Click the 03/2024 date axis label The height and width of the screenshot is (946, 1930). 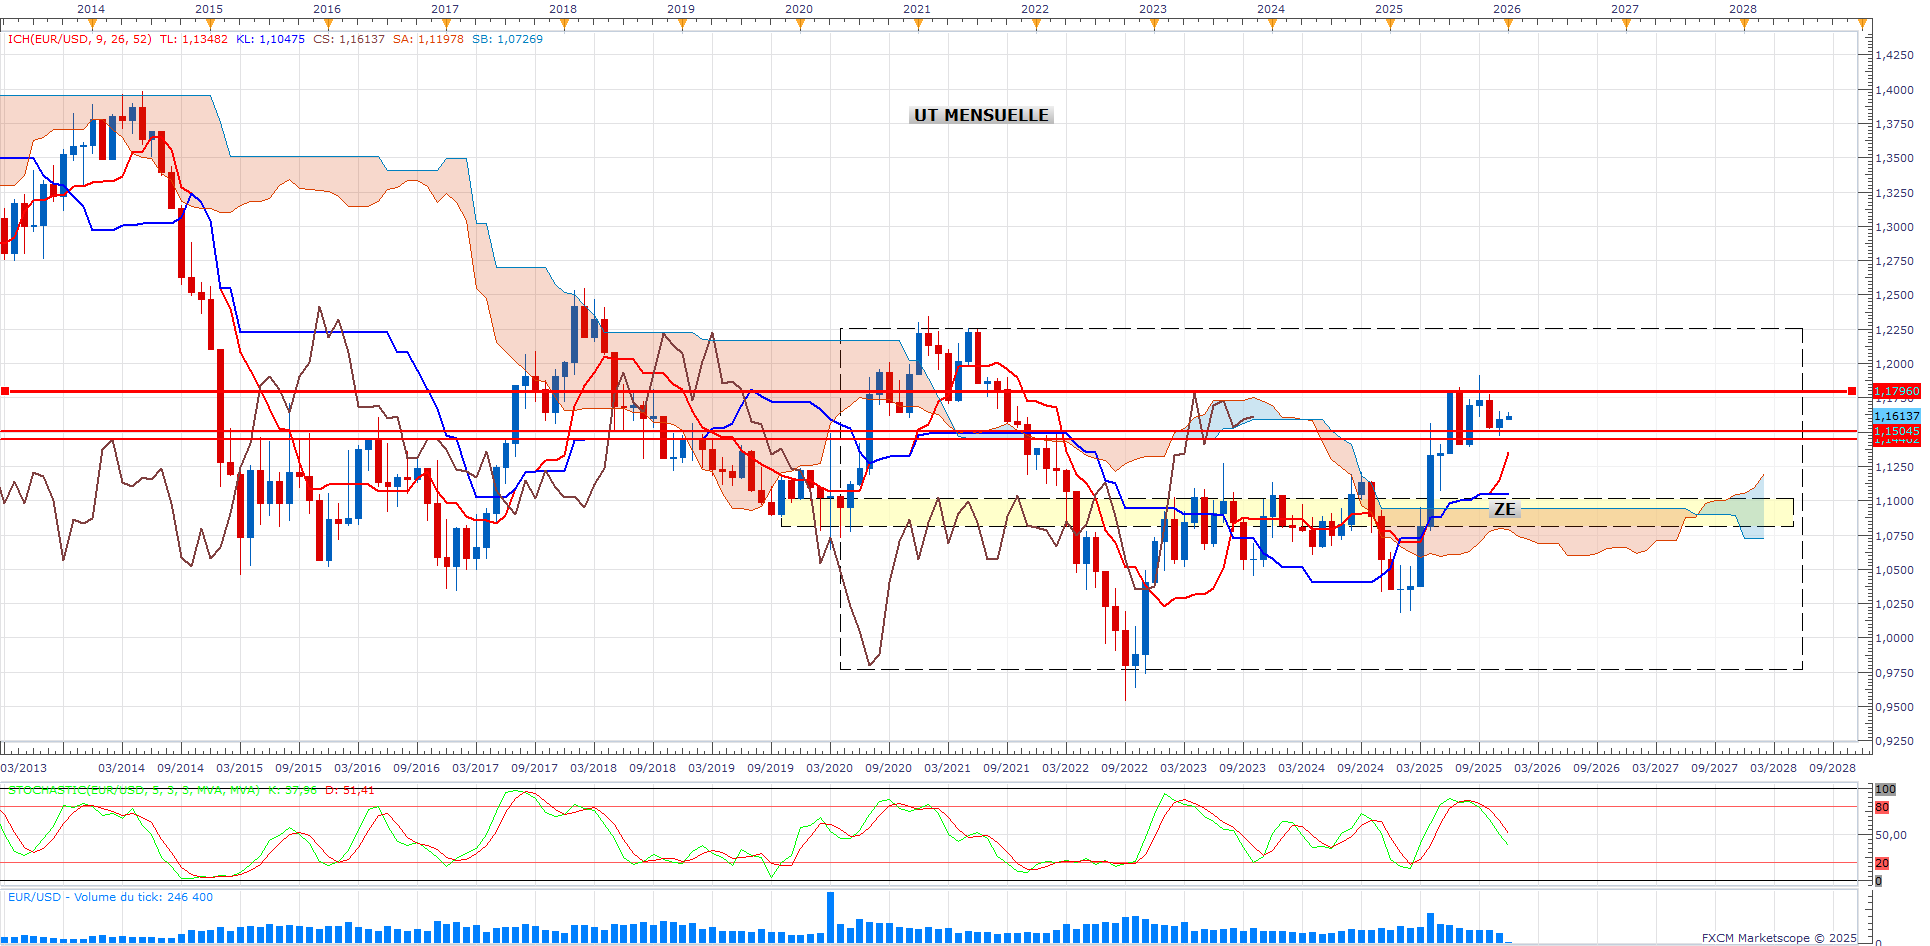tap(1302, 768)
